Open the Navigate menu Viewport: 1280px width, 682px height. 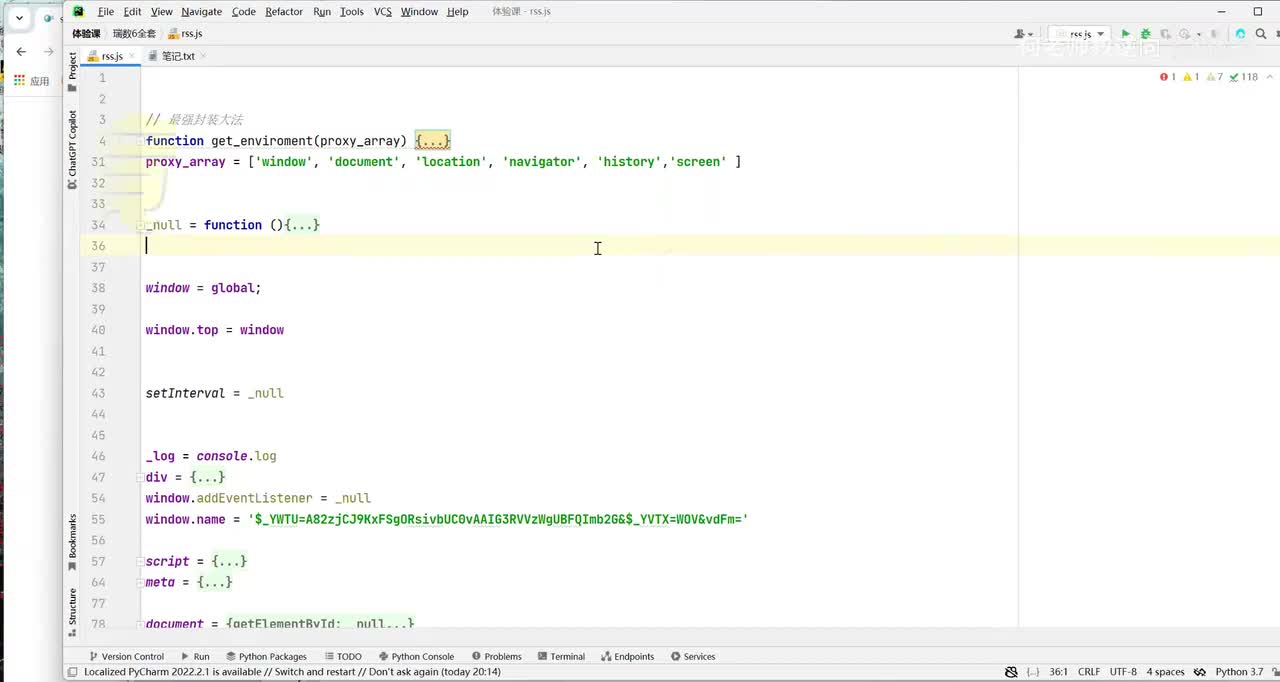point(202,12)
